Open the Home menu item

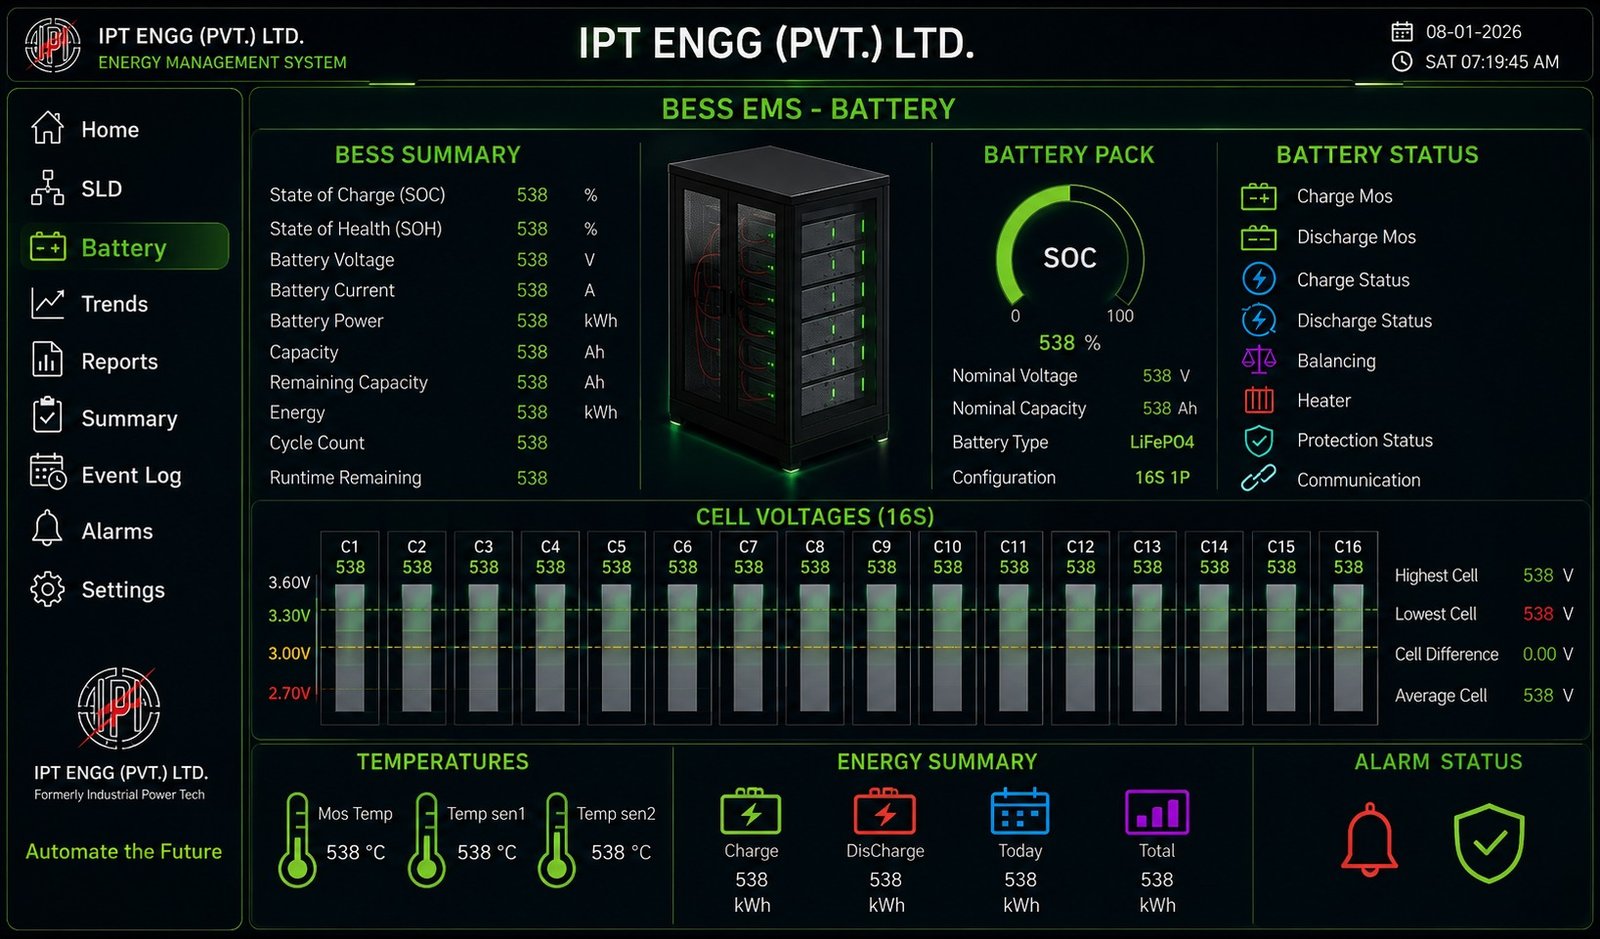[x=125, y=129]
